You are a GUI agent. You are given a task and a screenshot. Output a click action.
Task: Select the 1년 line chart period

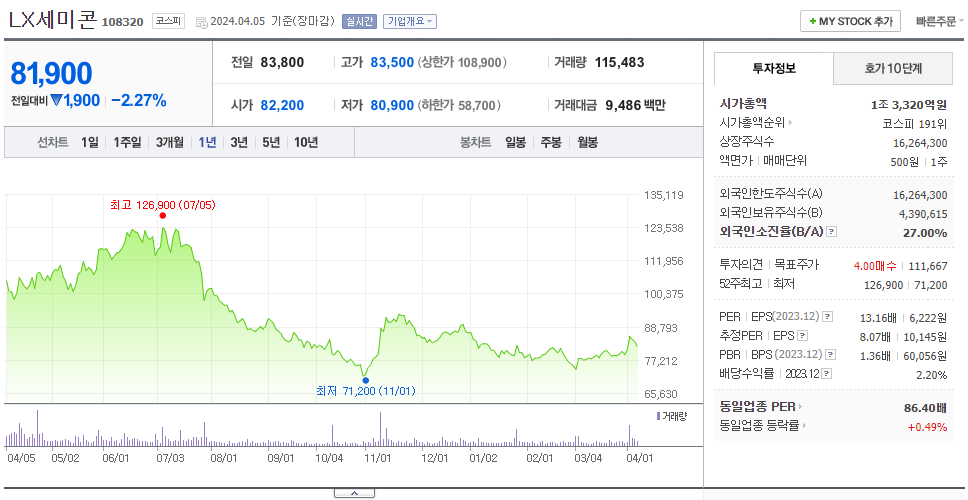coord(207,143)
